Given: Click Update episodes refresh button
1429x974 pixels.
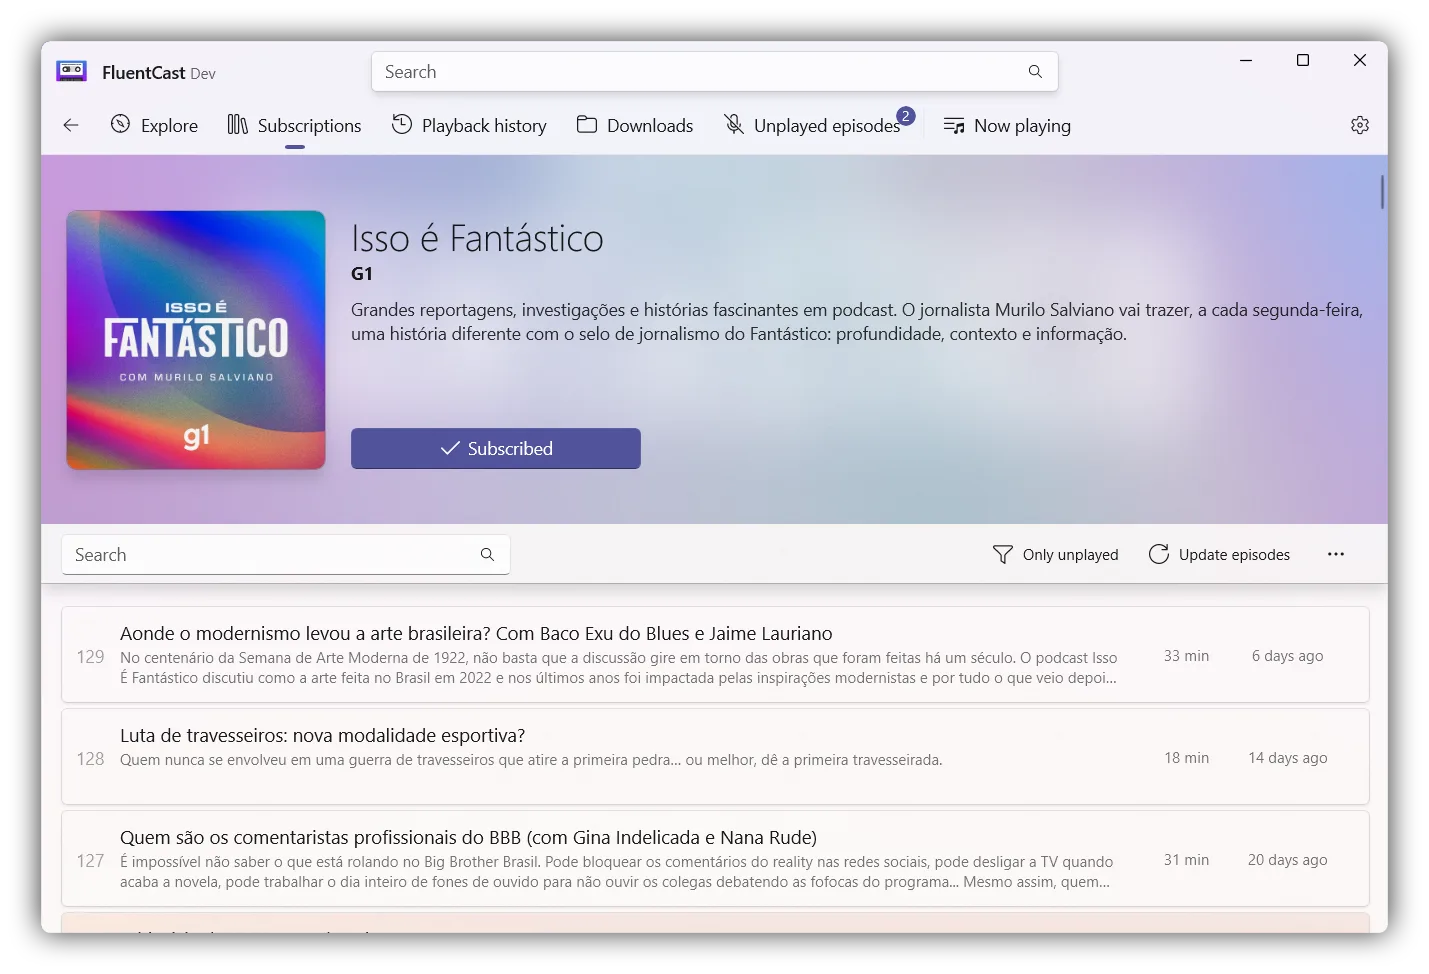Looking at the screenshot, I should [1219, 555].
